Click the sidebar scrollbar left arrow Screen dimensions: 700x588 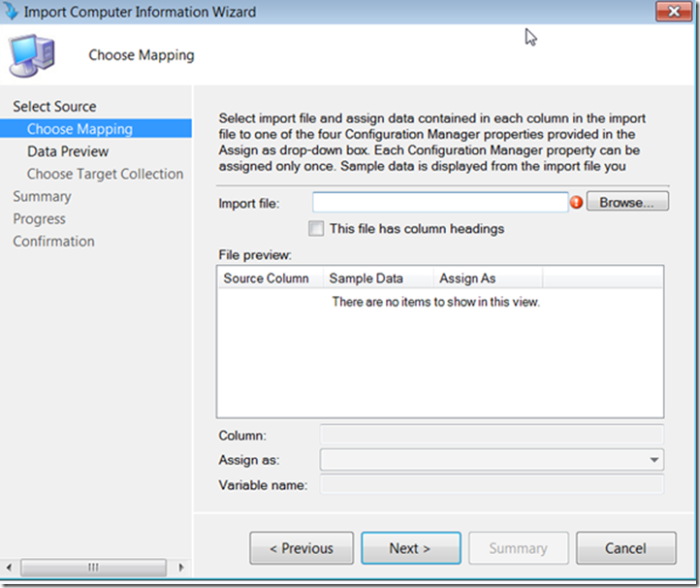(9, 567)
